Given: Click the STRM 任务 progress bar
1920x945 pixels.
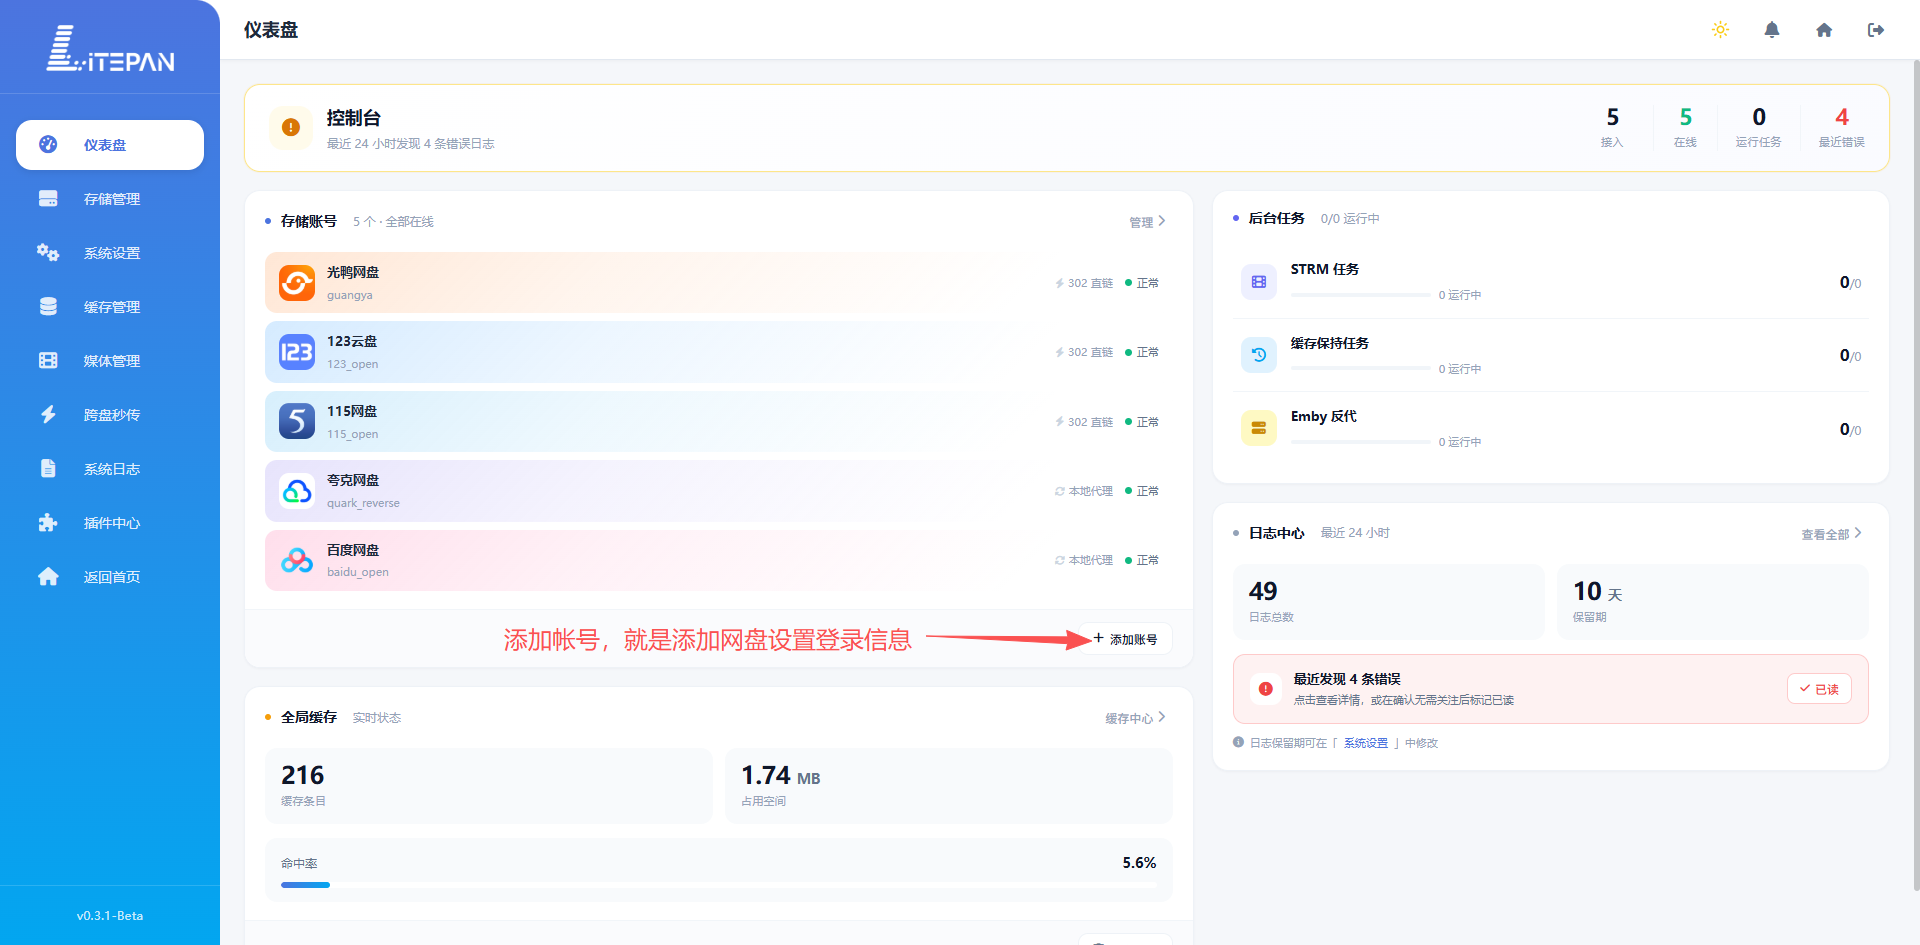Looking at the screenshot, I should [x=1360, y=295].
